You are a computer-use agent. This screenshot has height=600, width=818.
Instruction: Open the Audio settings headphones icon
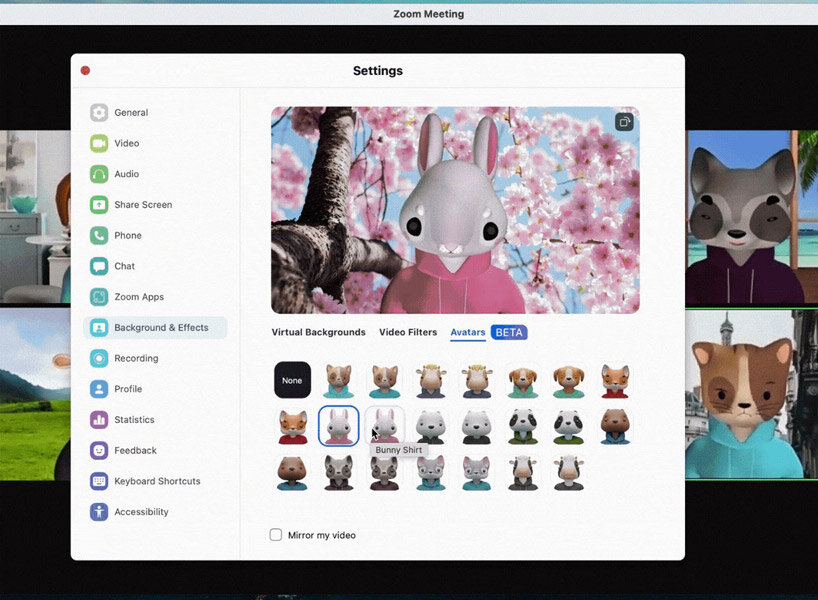[99, 174]
